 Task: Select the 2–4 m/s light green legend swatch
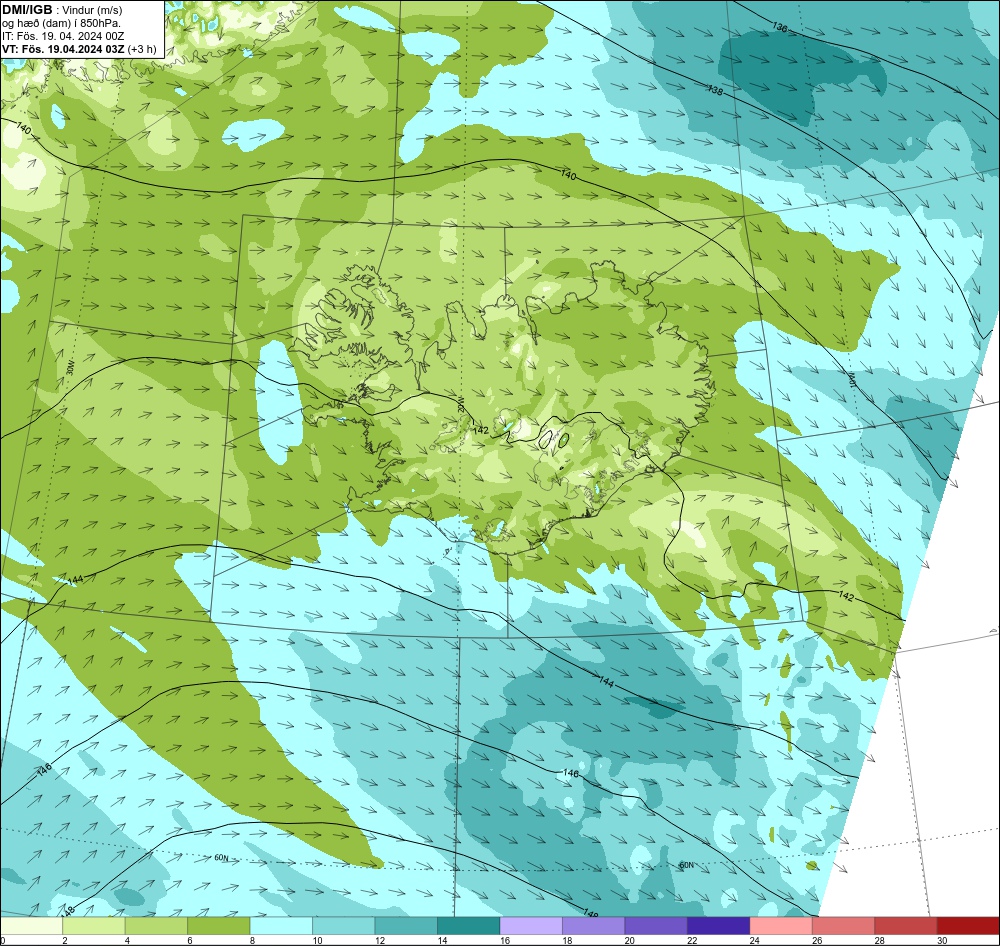pyautogui.click(x=94, y=926)
